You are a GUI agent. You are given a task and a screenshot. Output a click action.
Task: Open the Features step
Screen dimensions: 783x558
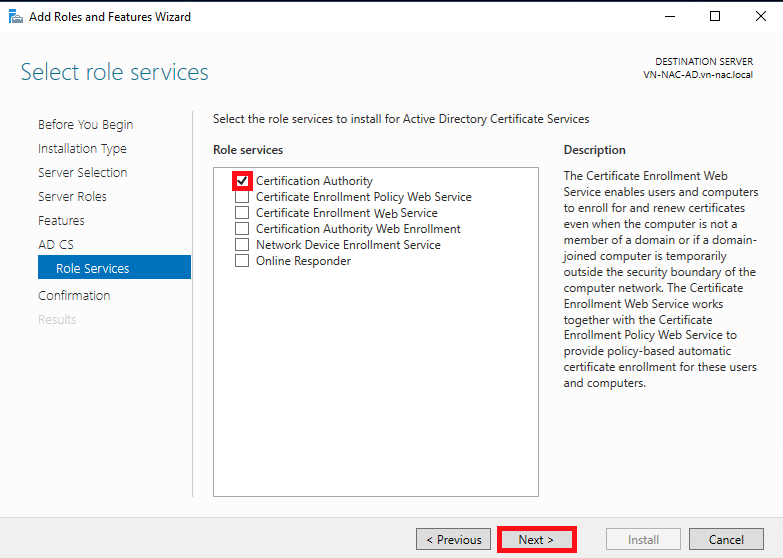coord(61,221)
